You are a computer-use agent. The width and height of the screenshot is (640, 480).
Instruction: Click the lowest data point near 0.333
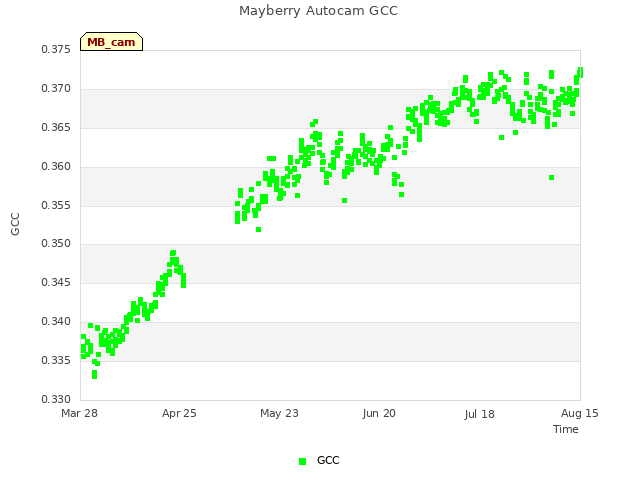94,375
